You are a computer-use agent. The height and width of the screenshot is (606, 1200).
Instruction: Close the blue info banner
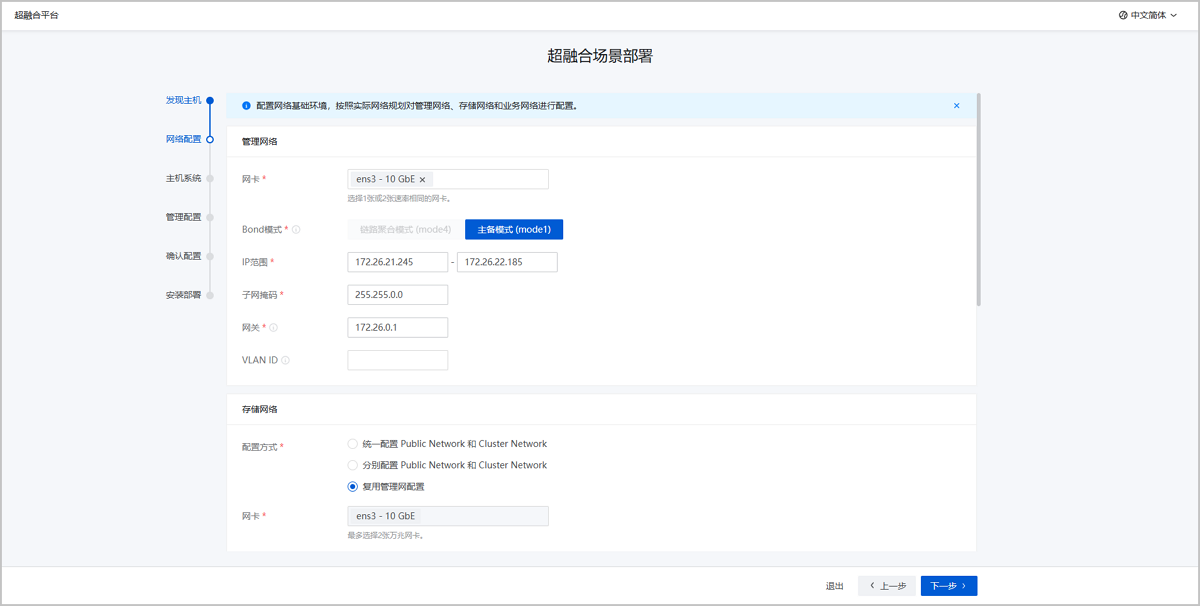coord(956,106)
